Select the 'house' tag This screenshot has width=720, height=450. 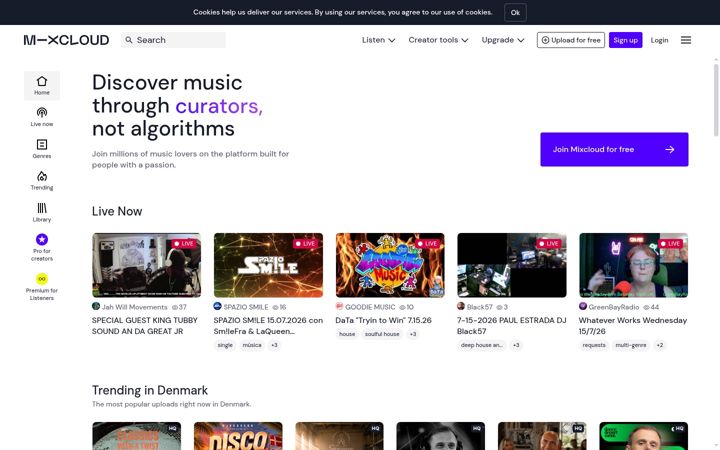click(x=347, y=334)
